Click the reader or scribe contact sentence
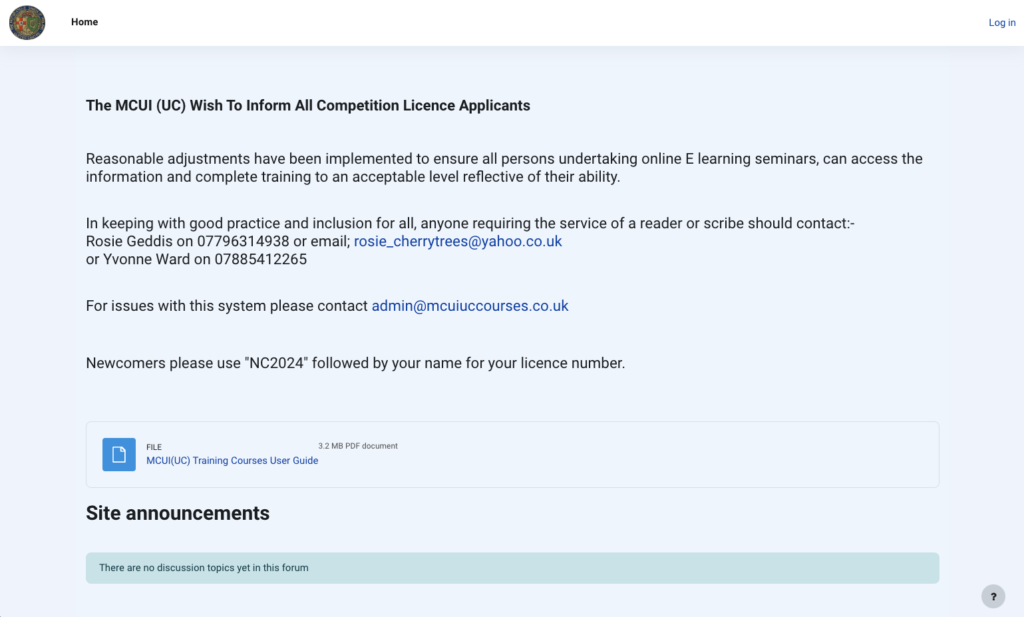Viewport: 1024px width, 617px height. (470, 223)
